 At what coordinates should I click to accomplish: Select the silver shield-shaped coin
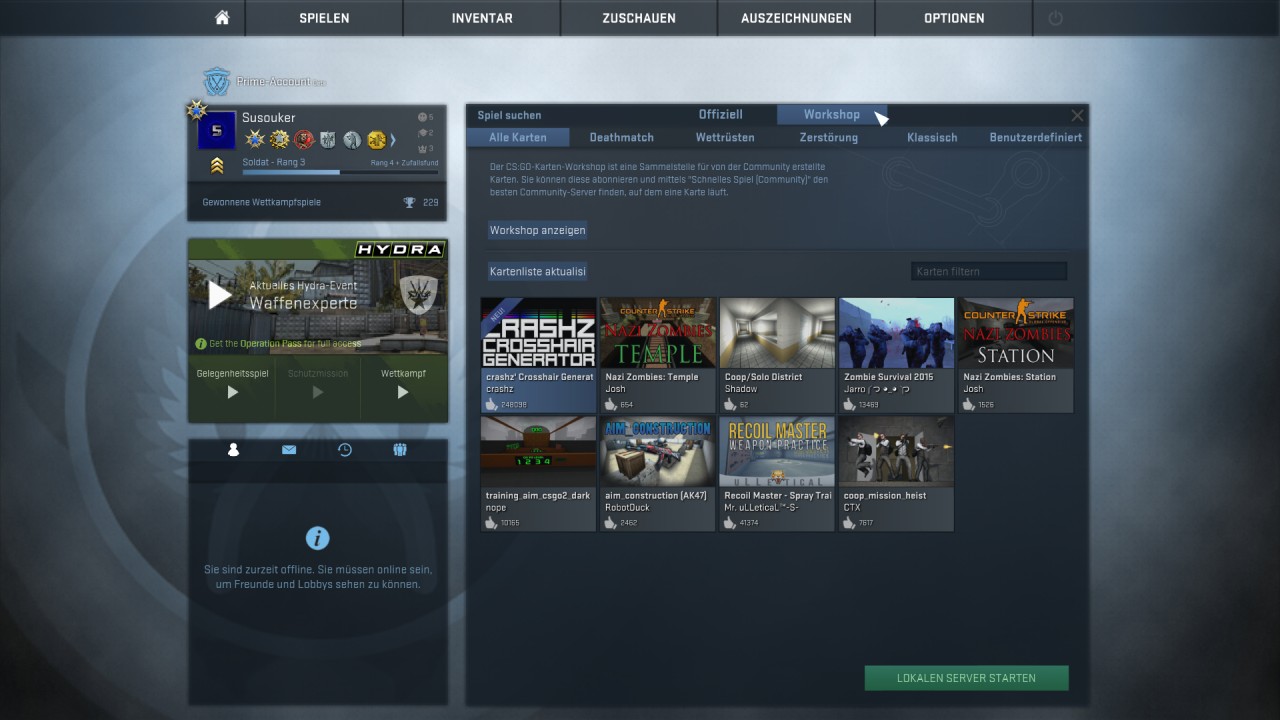(328, 140)
